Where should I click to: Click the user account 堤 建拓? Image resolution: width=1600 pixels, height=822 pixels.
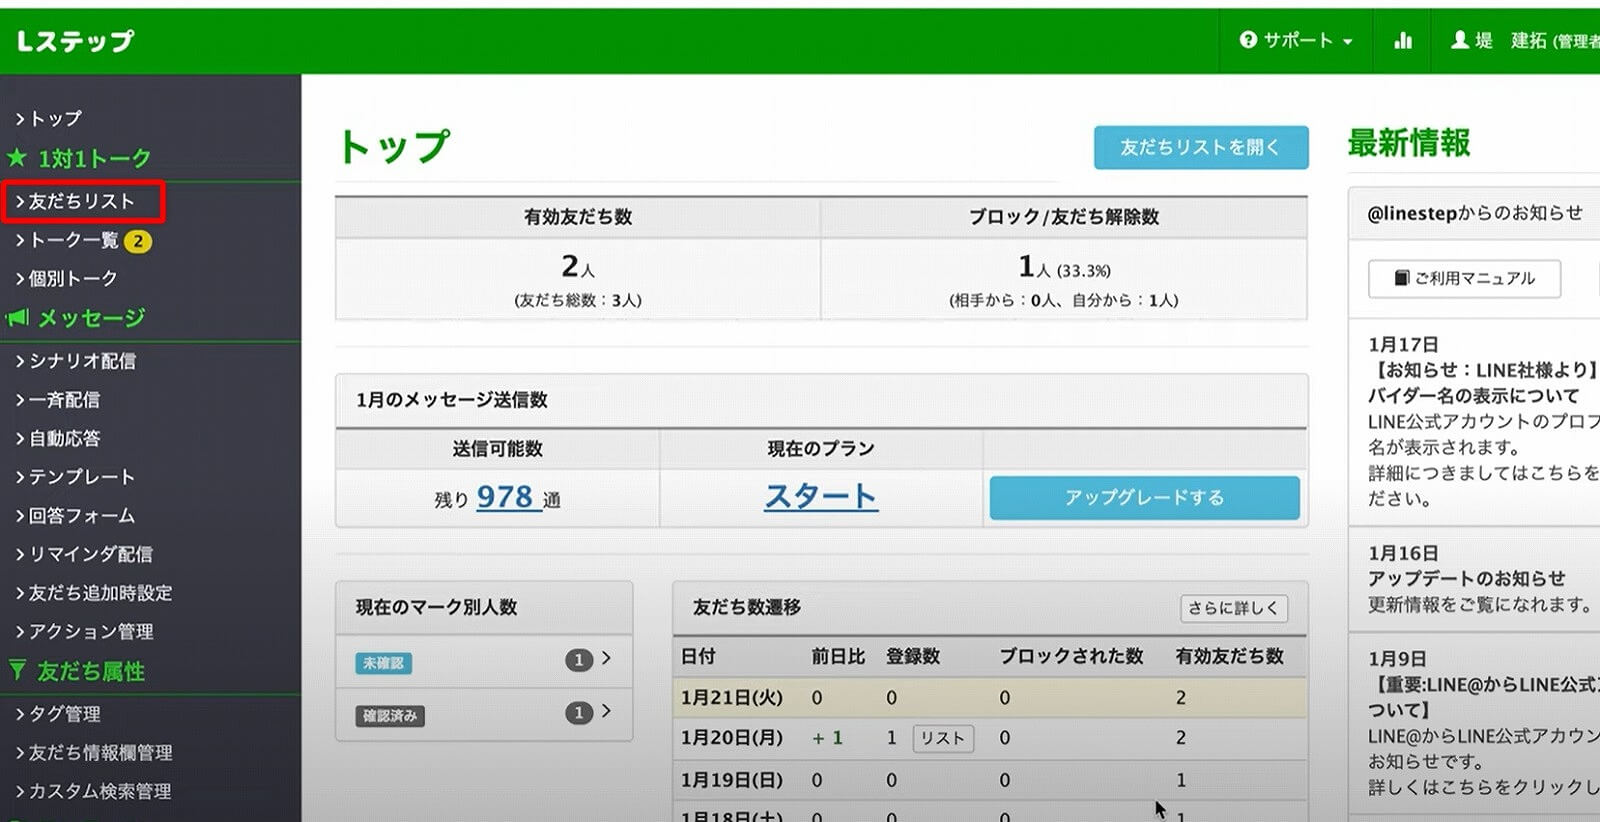[1525, 40]
